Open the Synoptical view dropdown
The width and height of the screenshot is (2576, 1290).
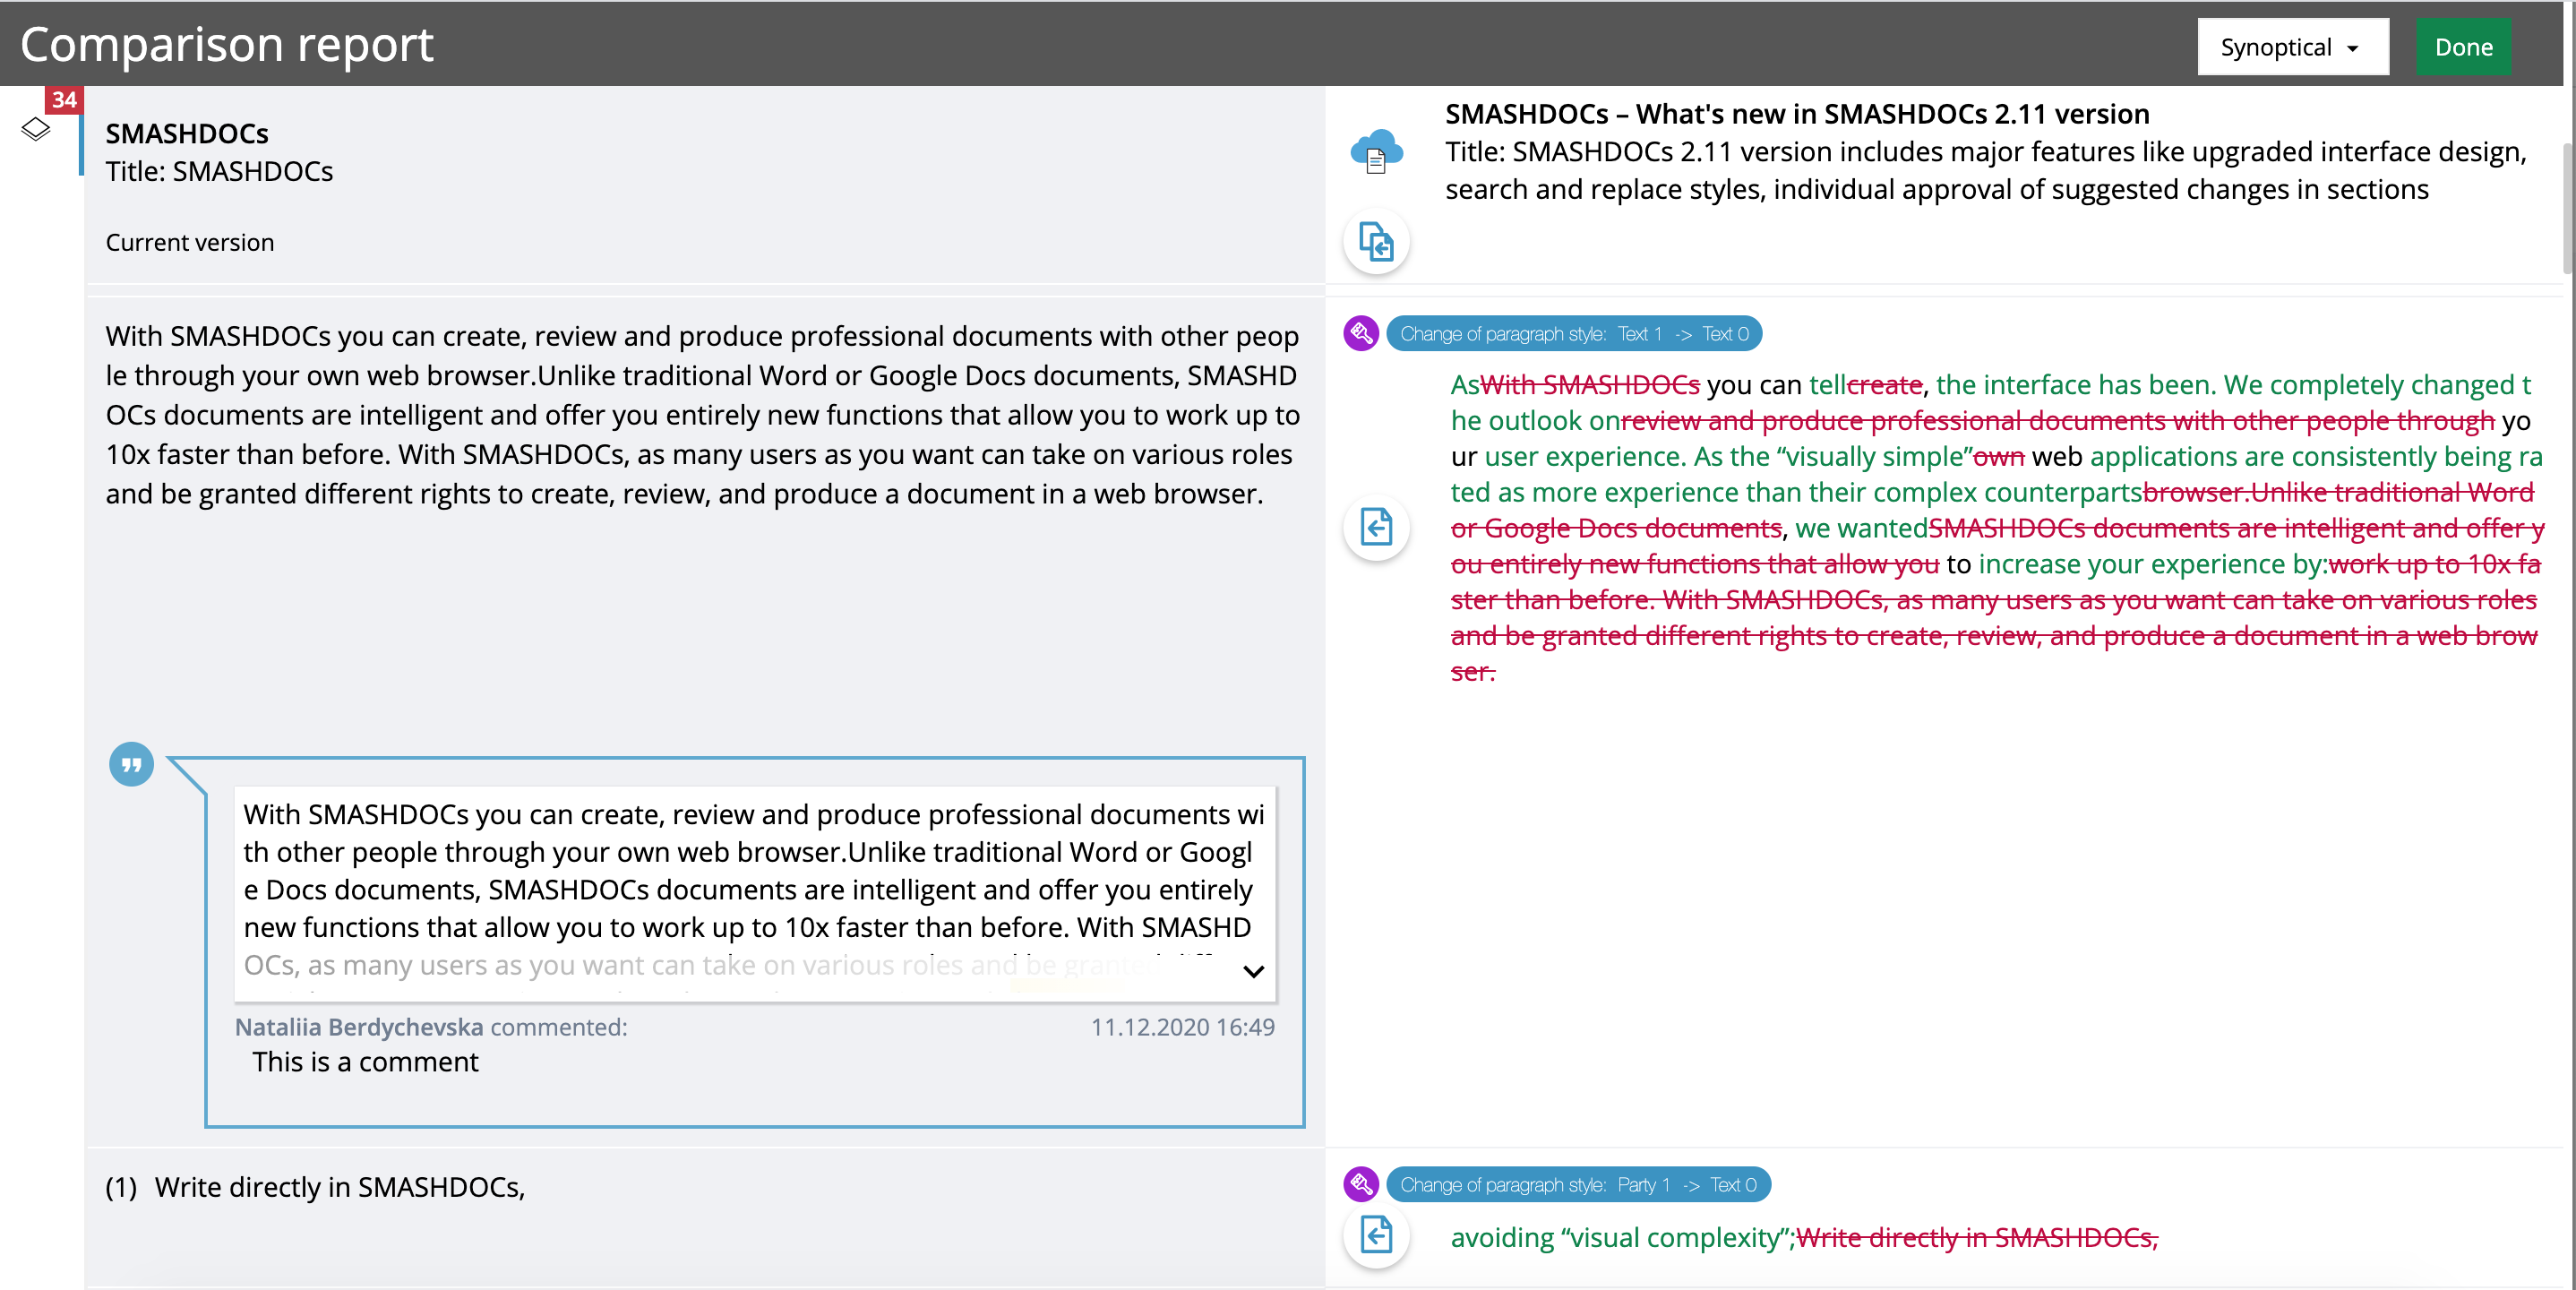click(x=2292, y=47)
